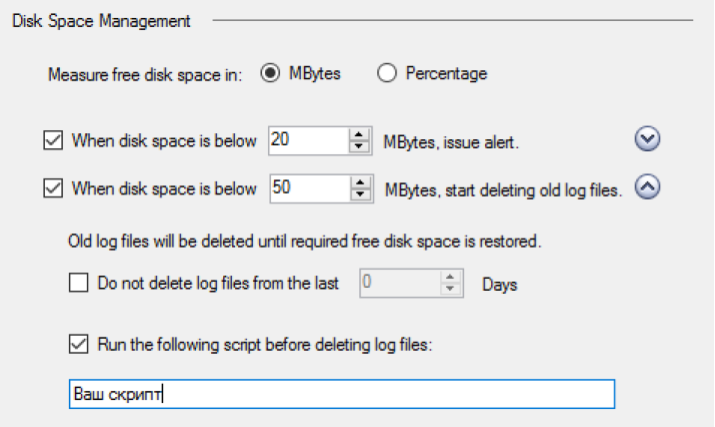Decrease the alert threshold below 20 MBytes
The width and height of the screenshot is (715, 427).
coord(358,146)
